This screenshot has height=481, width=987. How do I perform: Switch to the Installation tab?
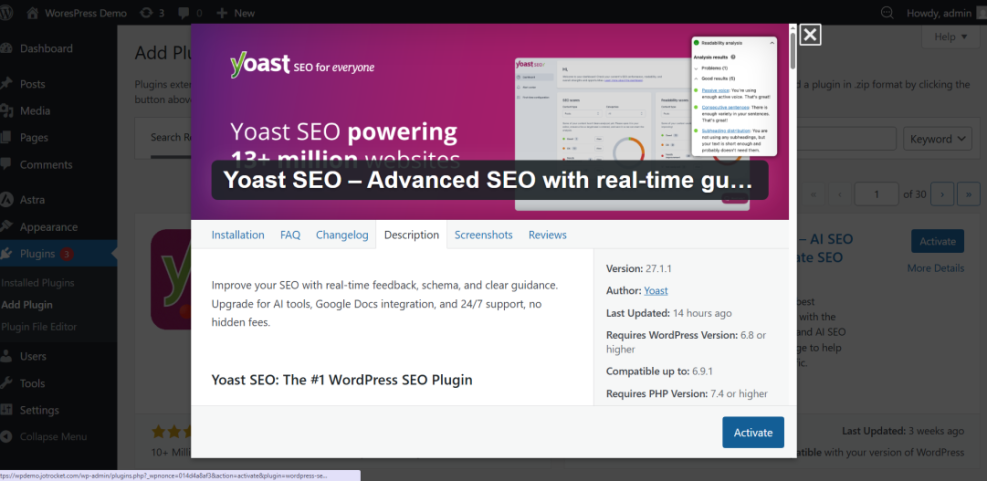tap(238, 235)
